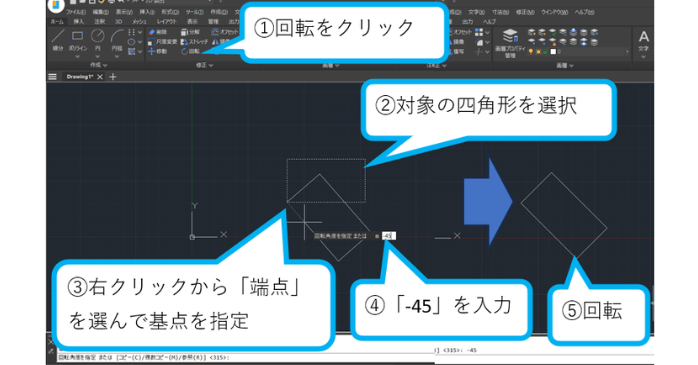Select the 円 circle tool

(97, 39)
